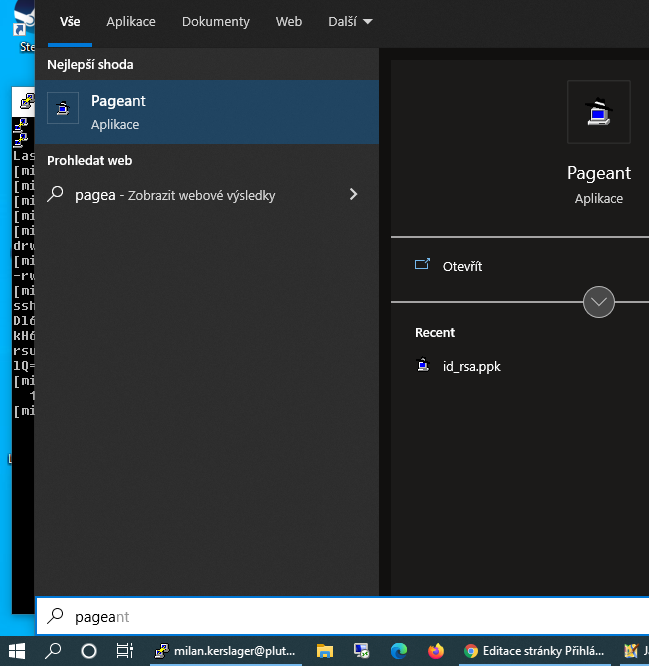Click the PuTTY window title icon
Viewport: 649px width, 666px height.
[x=27, y=102]
